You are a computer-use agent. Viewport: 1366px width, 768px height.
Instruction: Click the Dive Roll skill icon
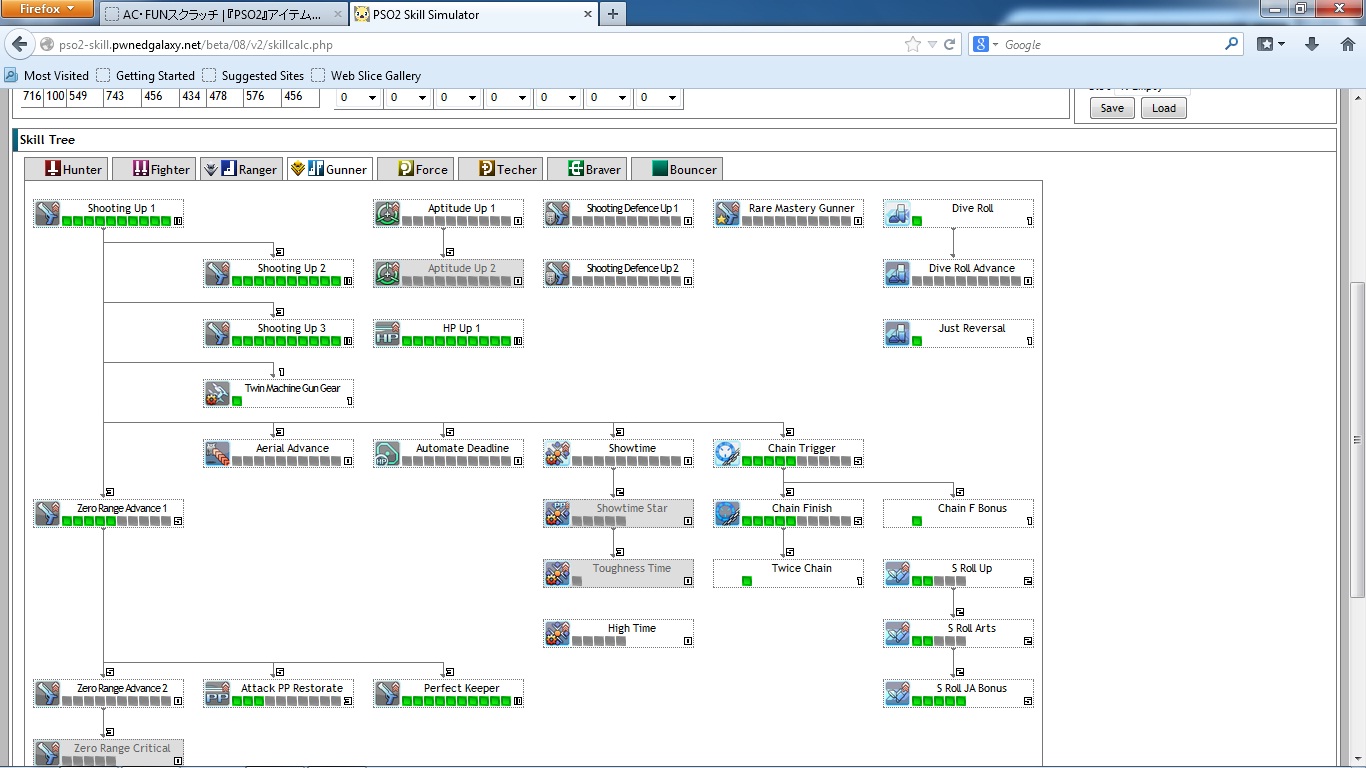coord(898,214)
